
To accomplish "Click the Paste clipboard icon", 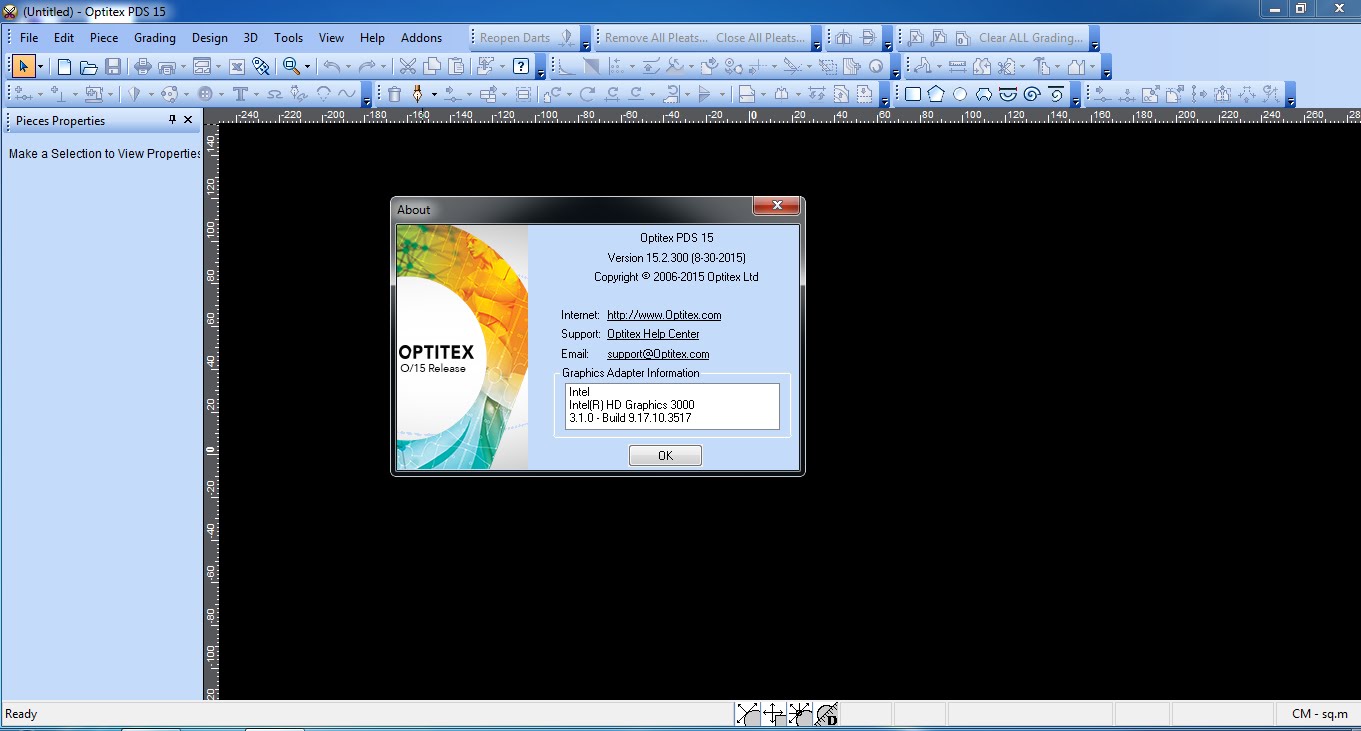I will click(x=456, y=67).
